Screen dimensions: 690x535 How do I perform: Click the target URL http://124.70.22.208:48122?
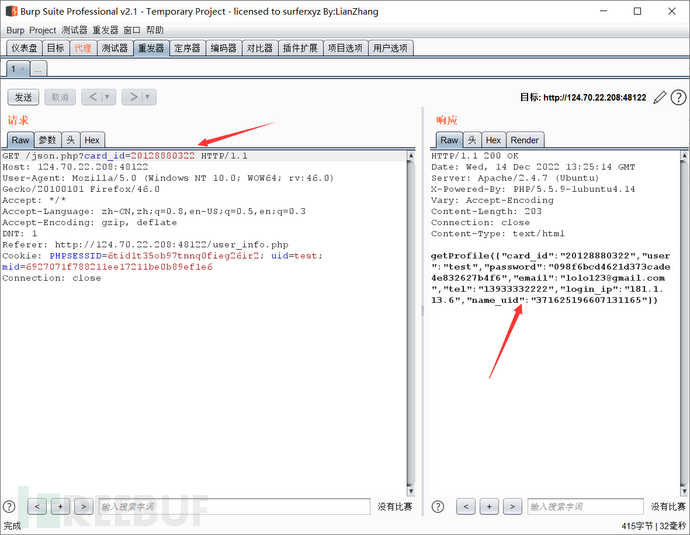(x=595, y=98)
